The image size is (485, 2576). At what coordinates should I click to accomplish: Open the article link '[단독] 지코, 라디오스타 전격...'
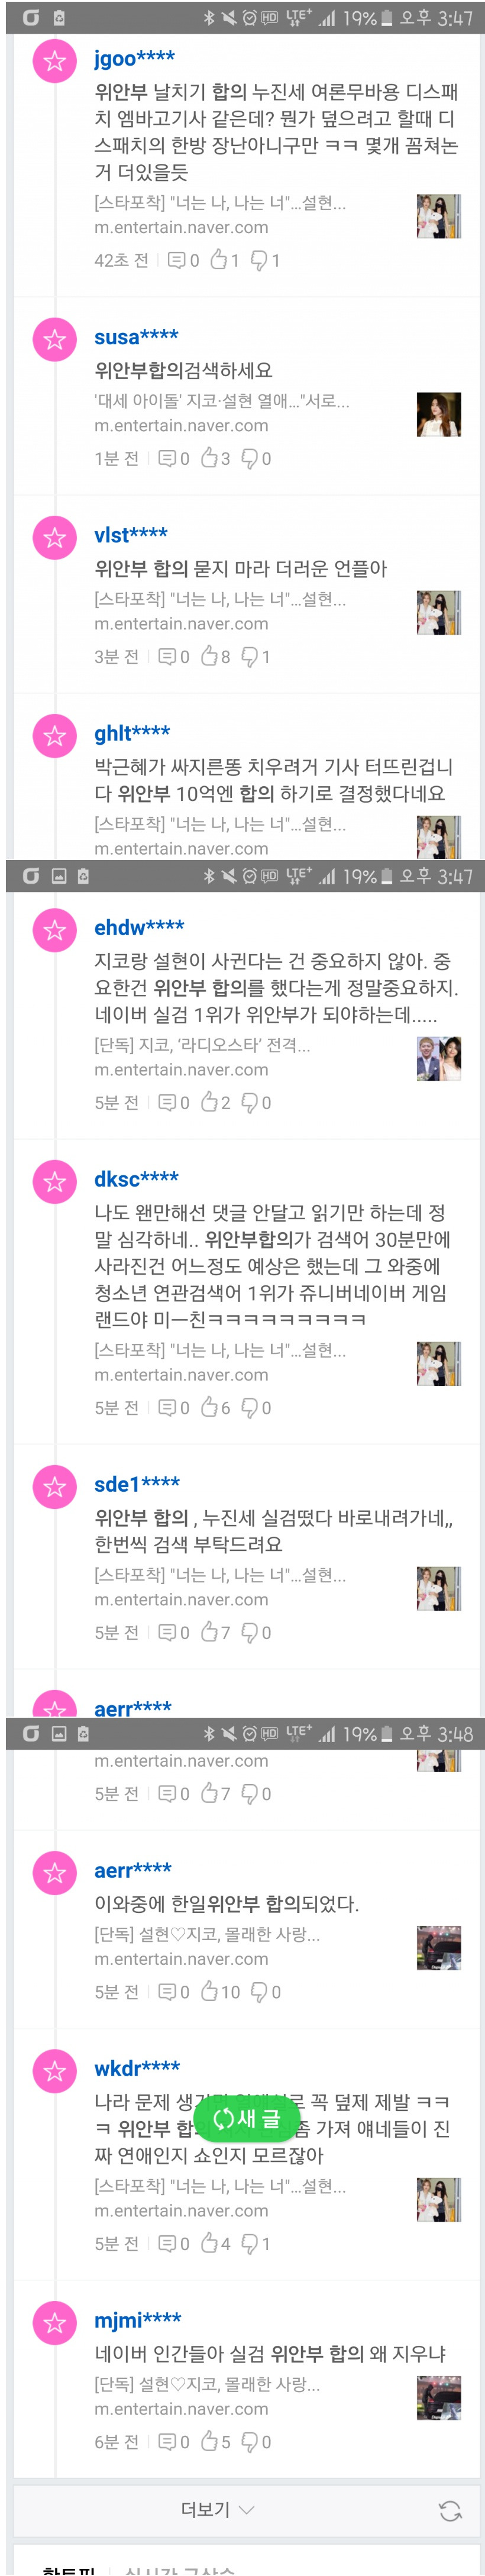pos(202,1045)
